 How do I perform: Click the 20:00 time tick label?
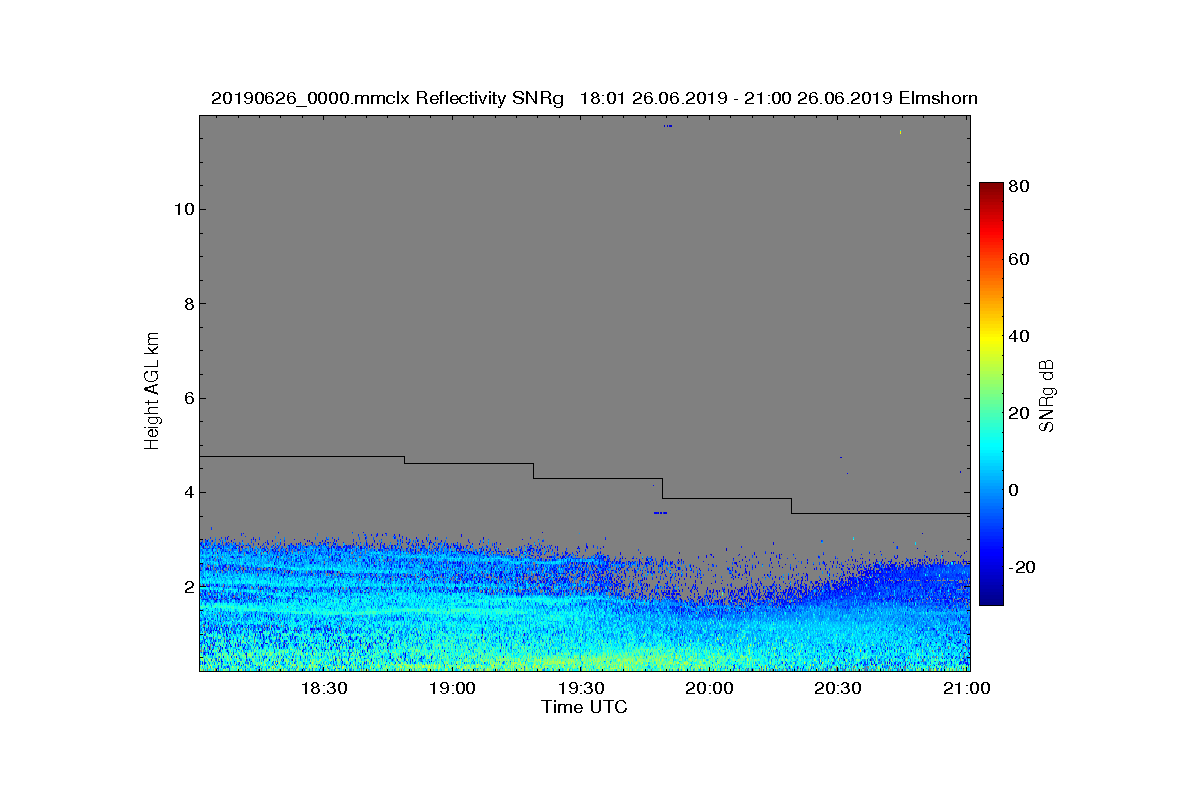point(711,689)
